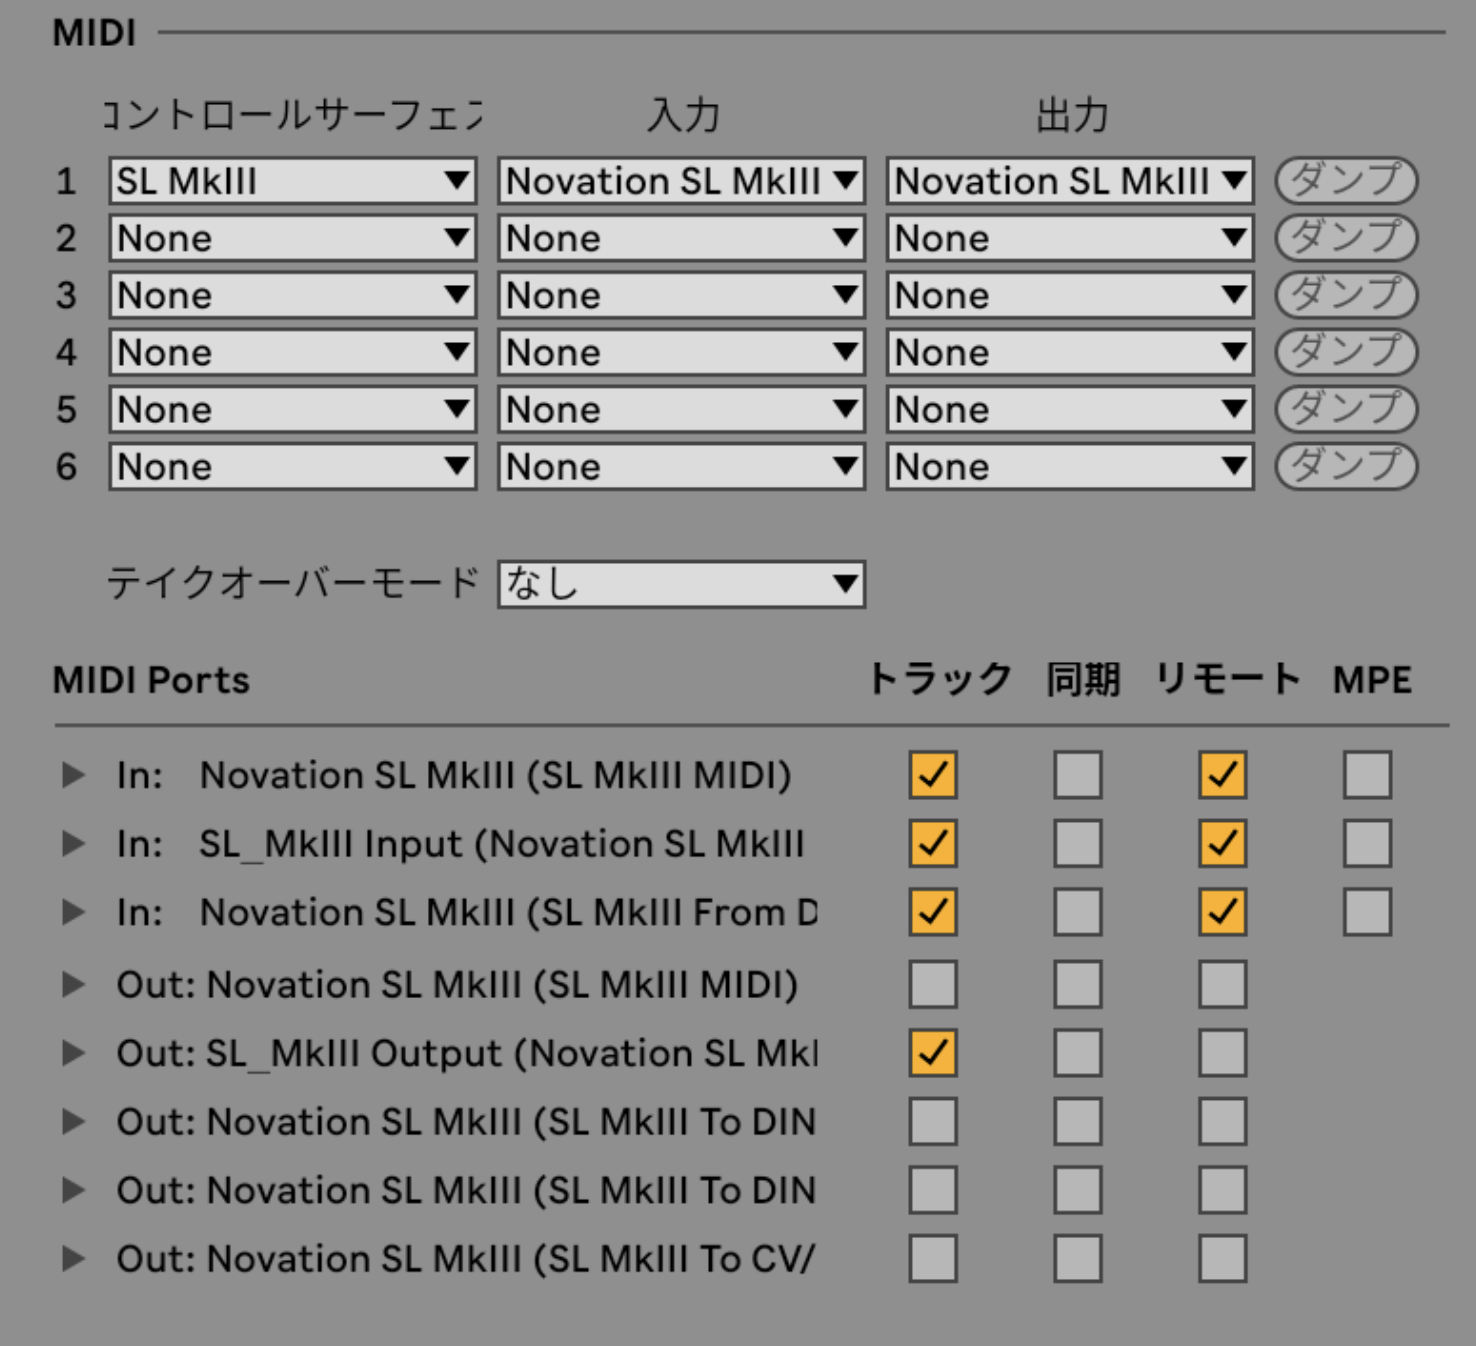Click the 入力 column header
The height and width of the screenshot is (1346, 1476).
683,115
